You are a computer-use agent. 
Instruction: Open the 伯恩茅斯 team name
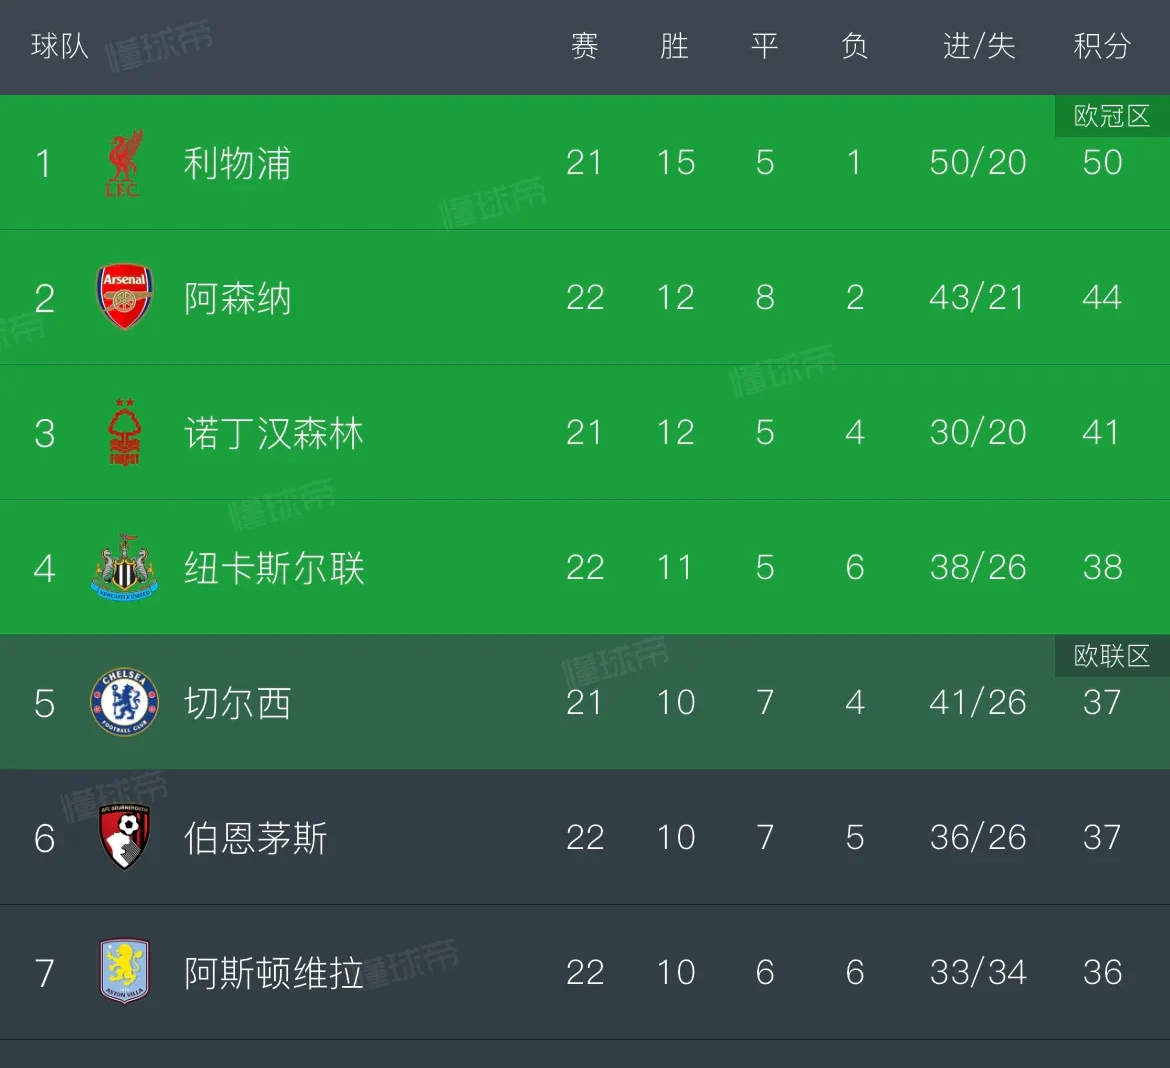255,838
